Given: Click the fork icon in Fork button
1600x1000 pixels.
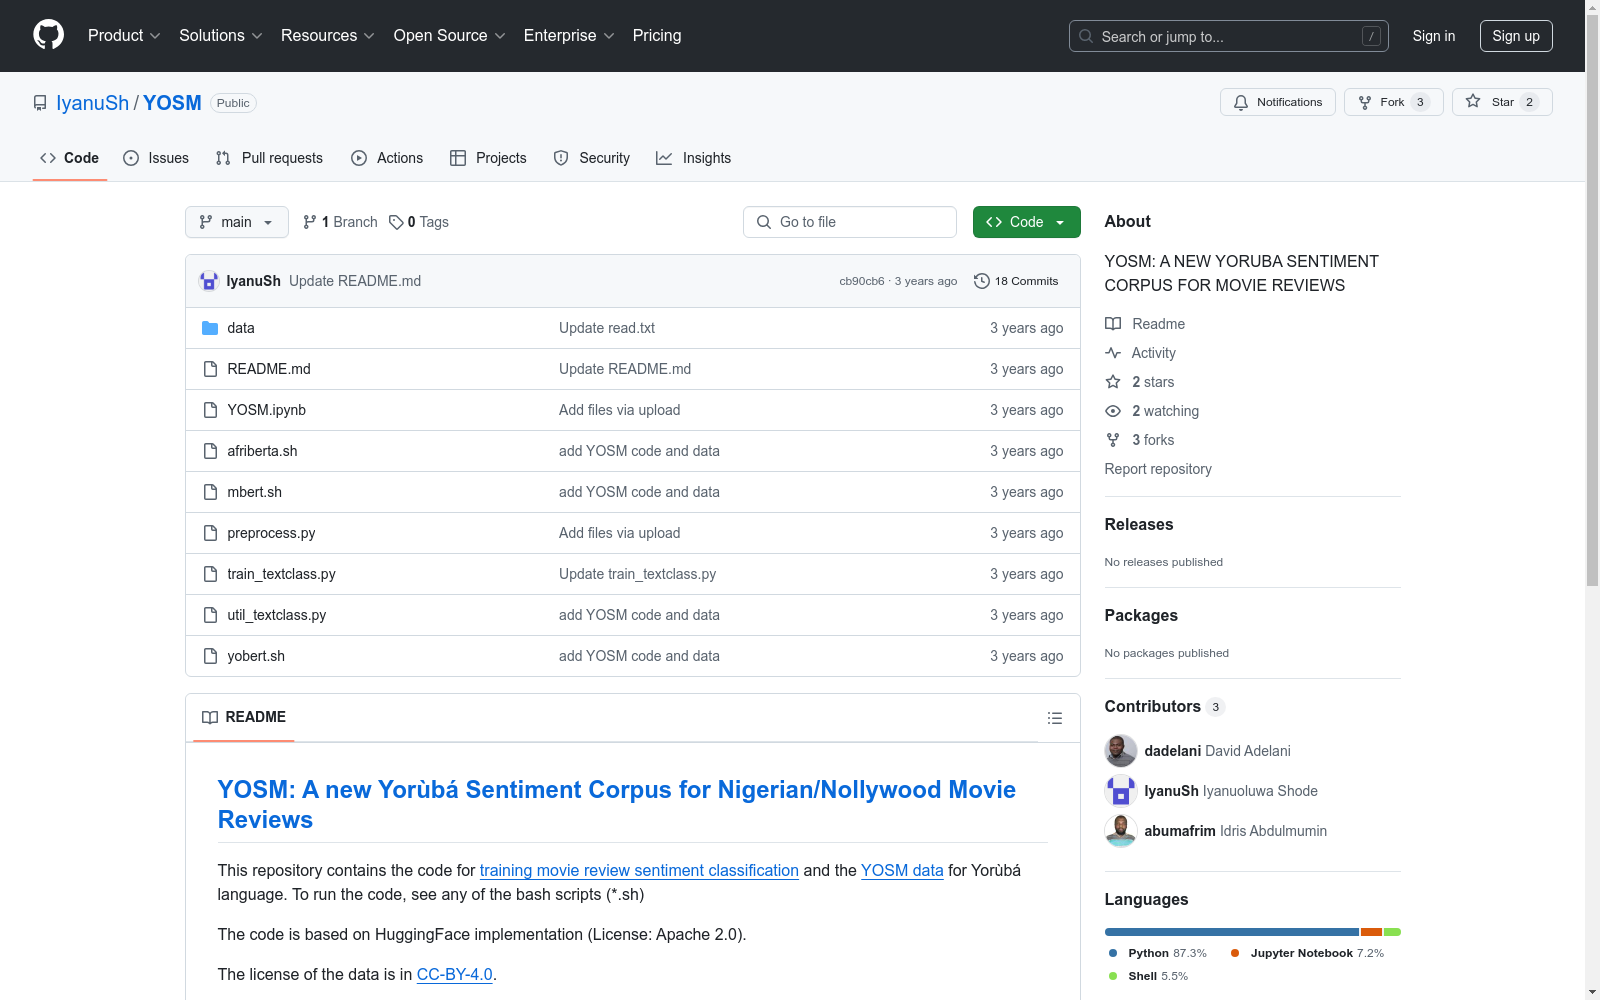Looking at the screenshot, I should click(1365, 102).
